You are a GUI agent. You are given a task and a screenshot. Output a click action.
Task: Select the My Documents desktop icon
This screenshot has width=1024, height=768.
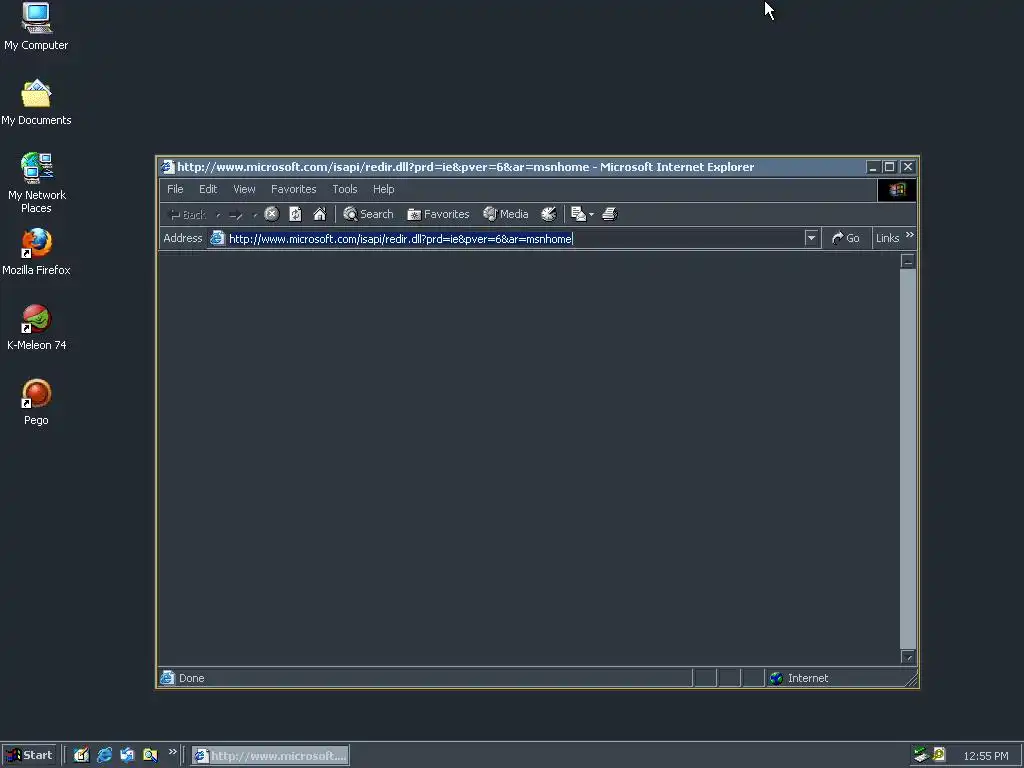tap(36, 102)
